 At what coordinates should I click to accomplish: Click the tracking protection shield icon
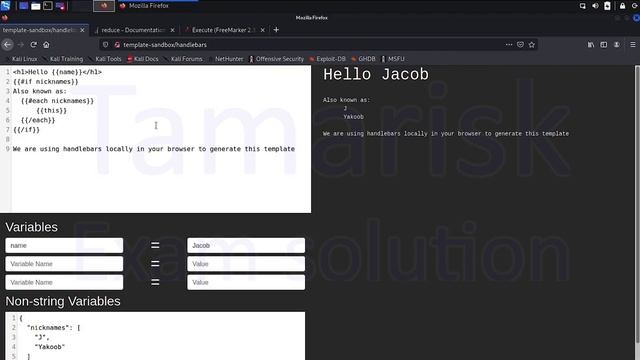pos(105,45)
